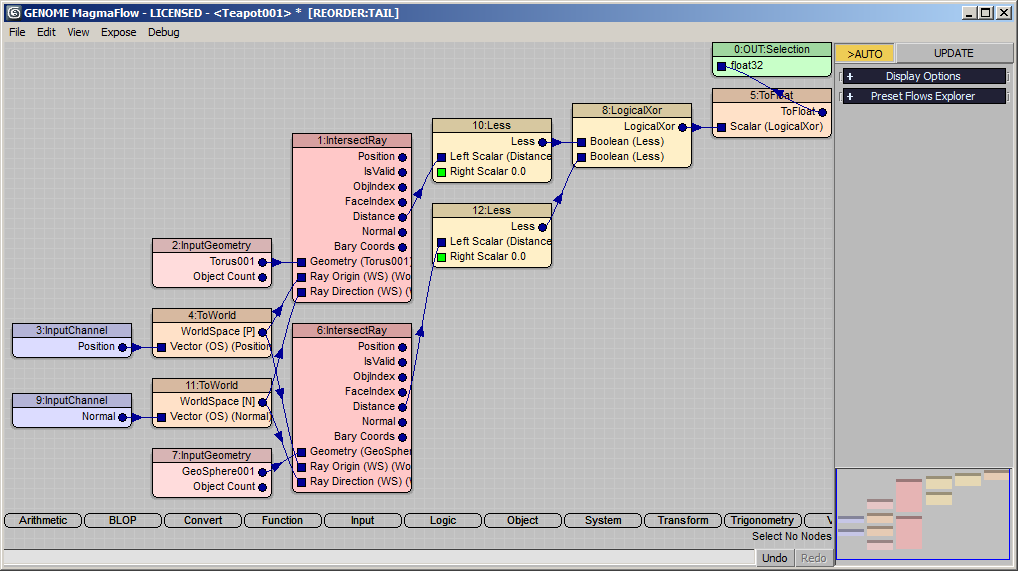This screenshot has width=1018, height=571.
Task: Open the Function node category
Action: coord(282,520)
